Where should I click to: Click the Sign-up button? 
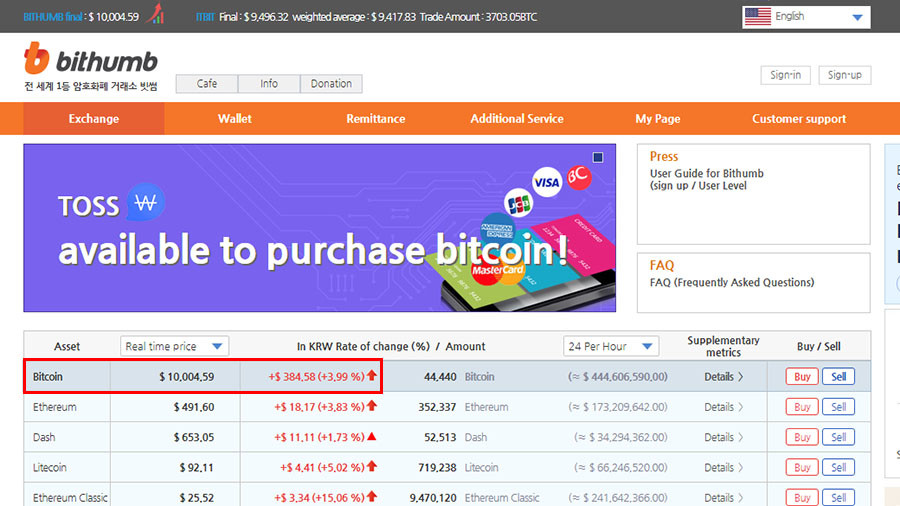point(844,75)
